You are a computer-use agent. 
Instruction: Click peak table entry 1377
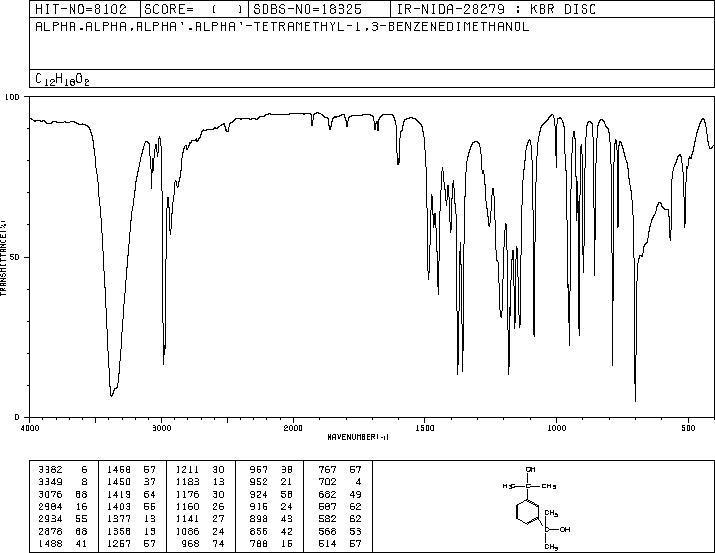coord(119,519)
